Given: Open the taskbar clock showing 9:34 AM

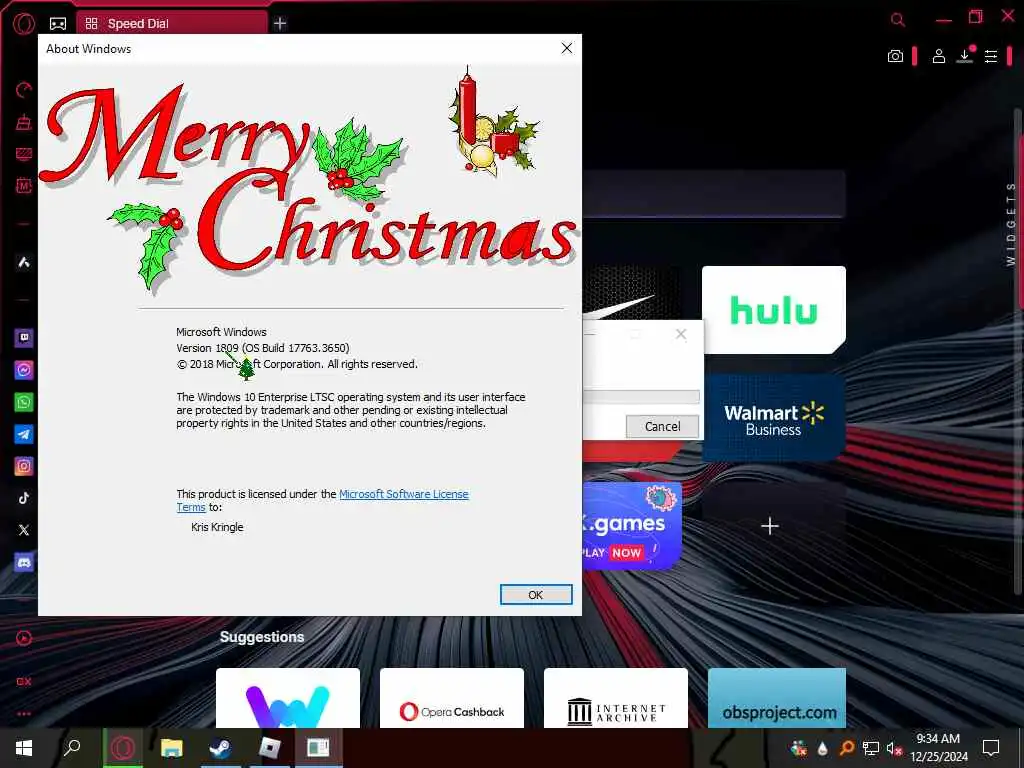Looking at the screenshot, I should click(938, 748).
